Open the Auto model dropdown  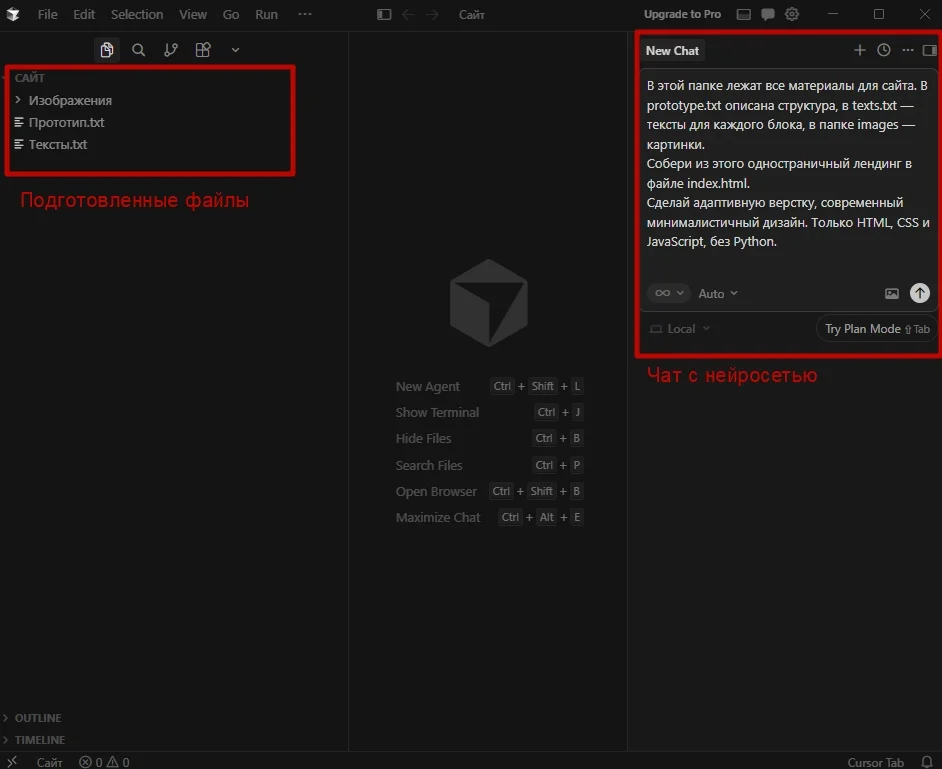[x=718, y=294]
